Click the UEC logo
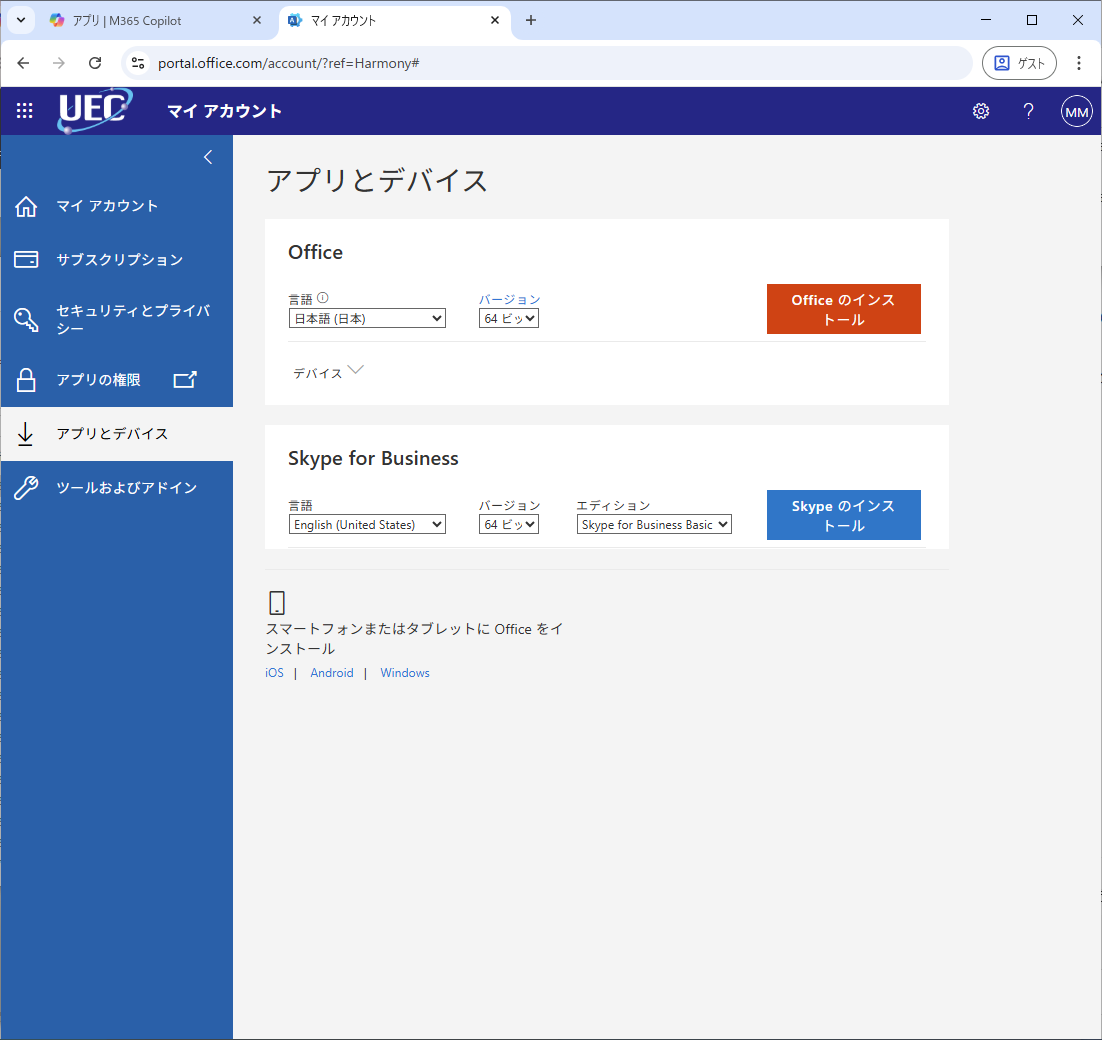The width and height of the screenshot is (1102, 1040). [94, 111]
